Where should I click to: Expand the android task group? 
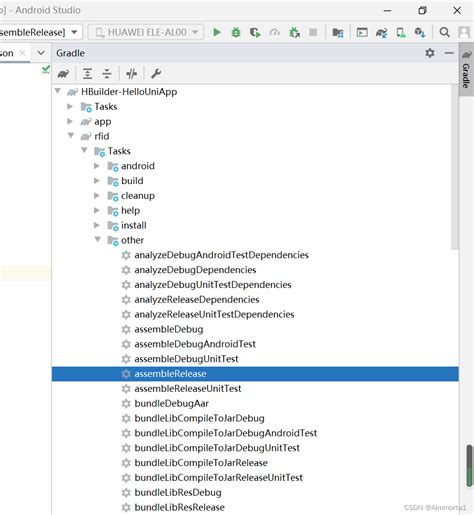(x=97, y=166)
